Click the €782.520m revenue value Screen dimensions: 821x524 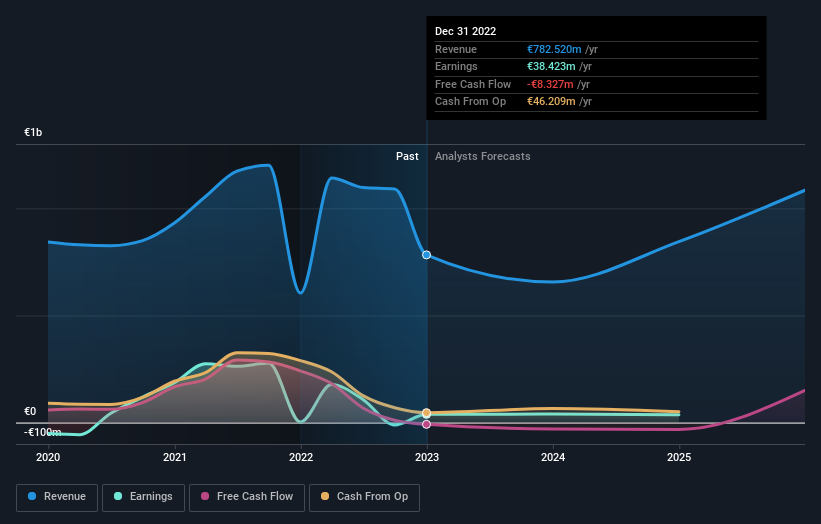554,49
